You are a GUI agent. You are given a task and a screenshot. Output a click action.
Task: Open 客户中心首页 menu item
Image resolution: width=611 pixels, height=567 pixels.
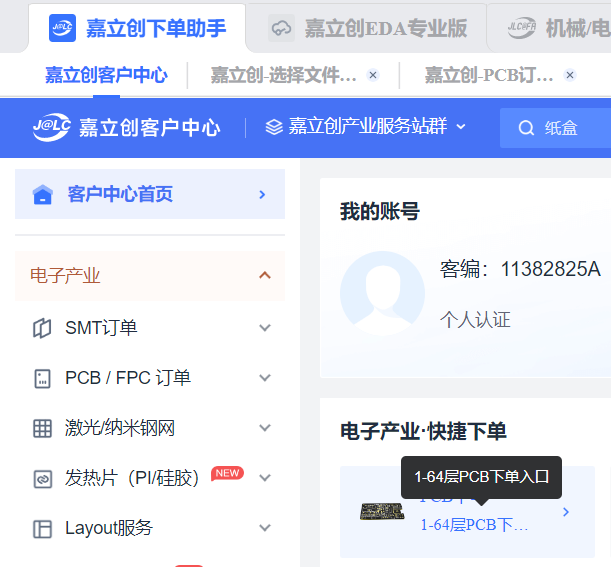click(x=150, y=194)
